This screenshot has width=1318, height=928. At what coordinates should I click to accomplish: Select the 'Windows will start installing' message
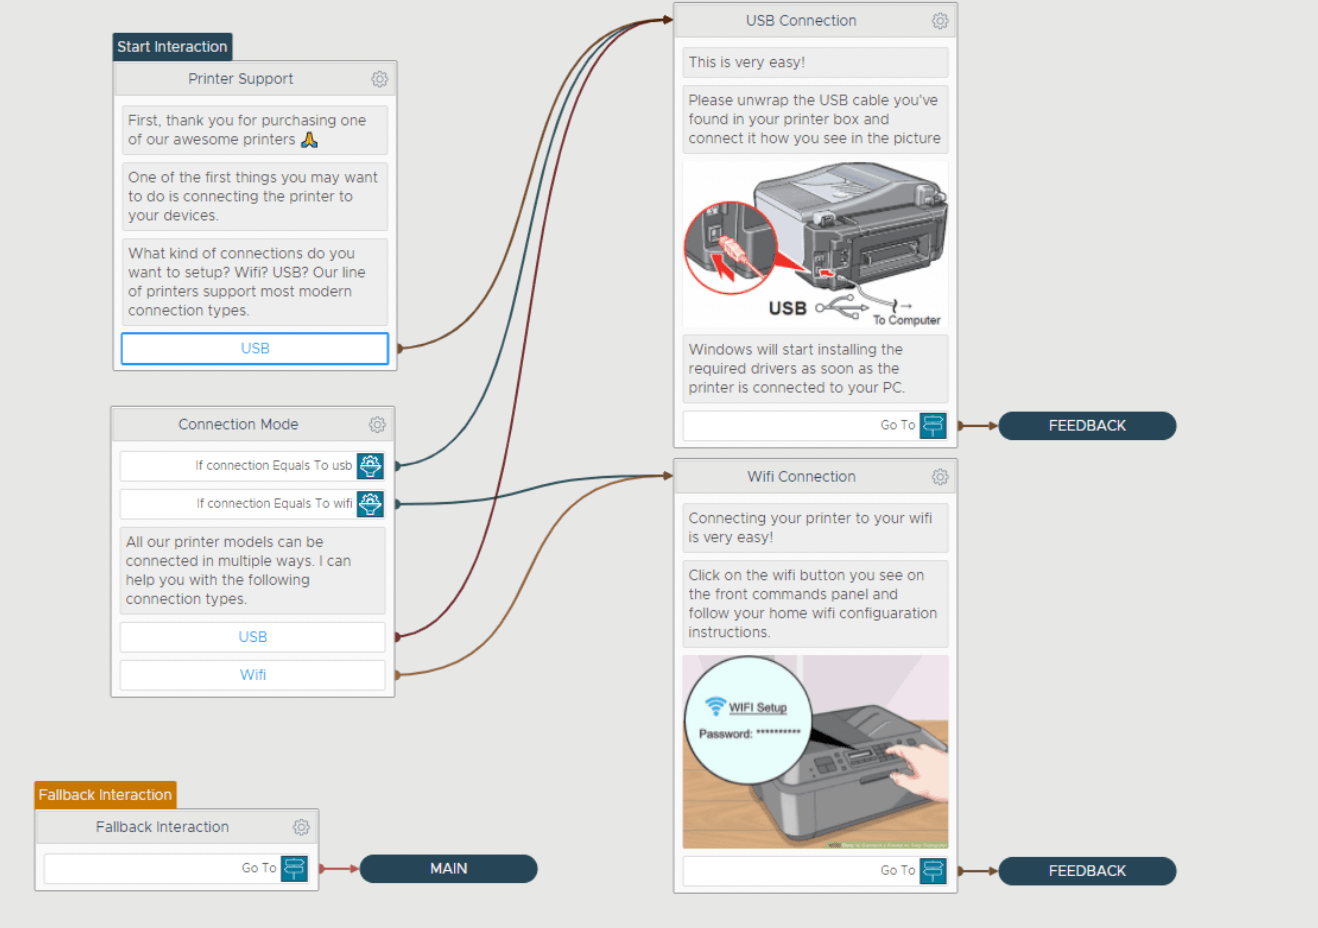(x=815, y=369)
